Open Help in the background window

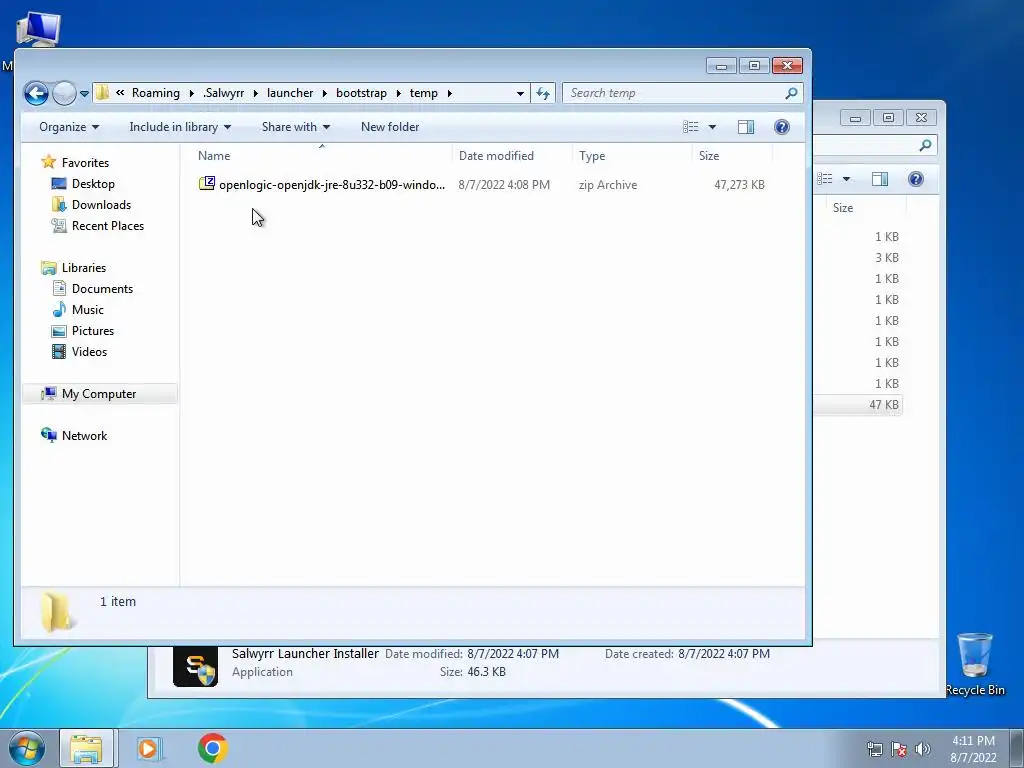coord(916,179)
